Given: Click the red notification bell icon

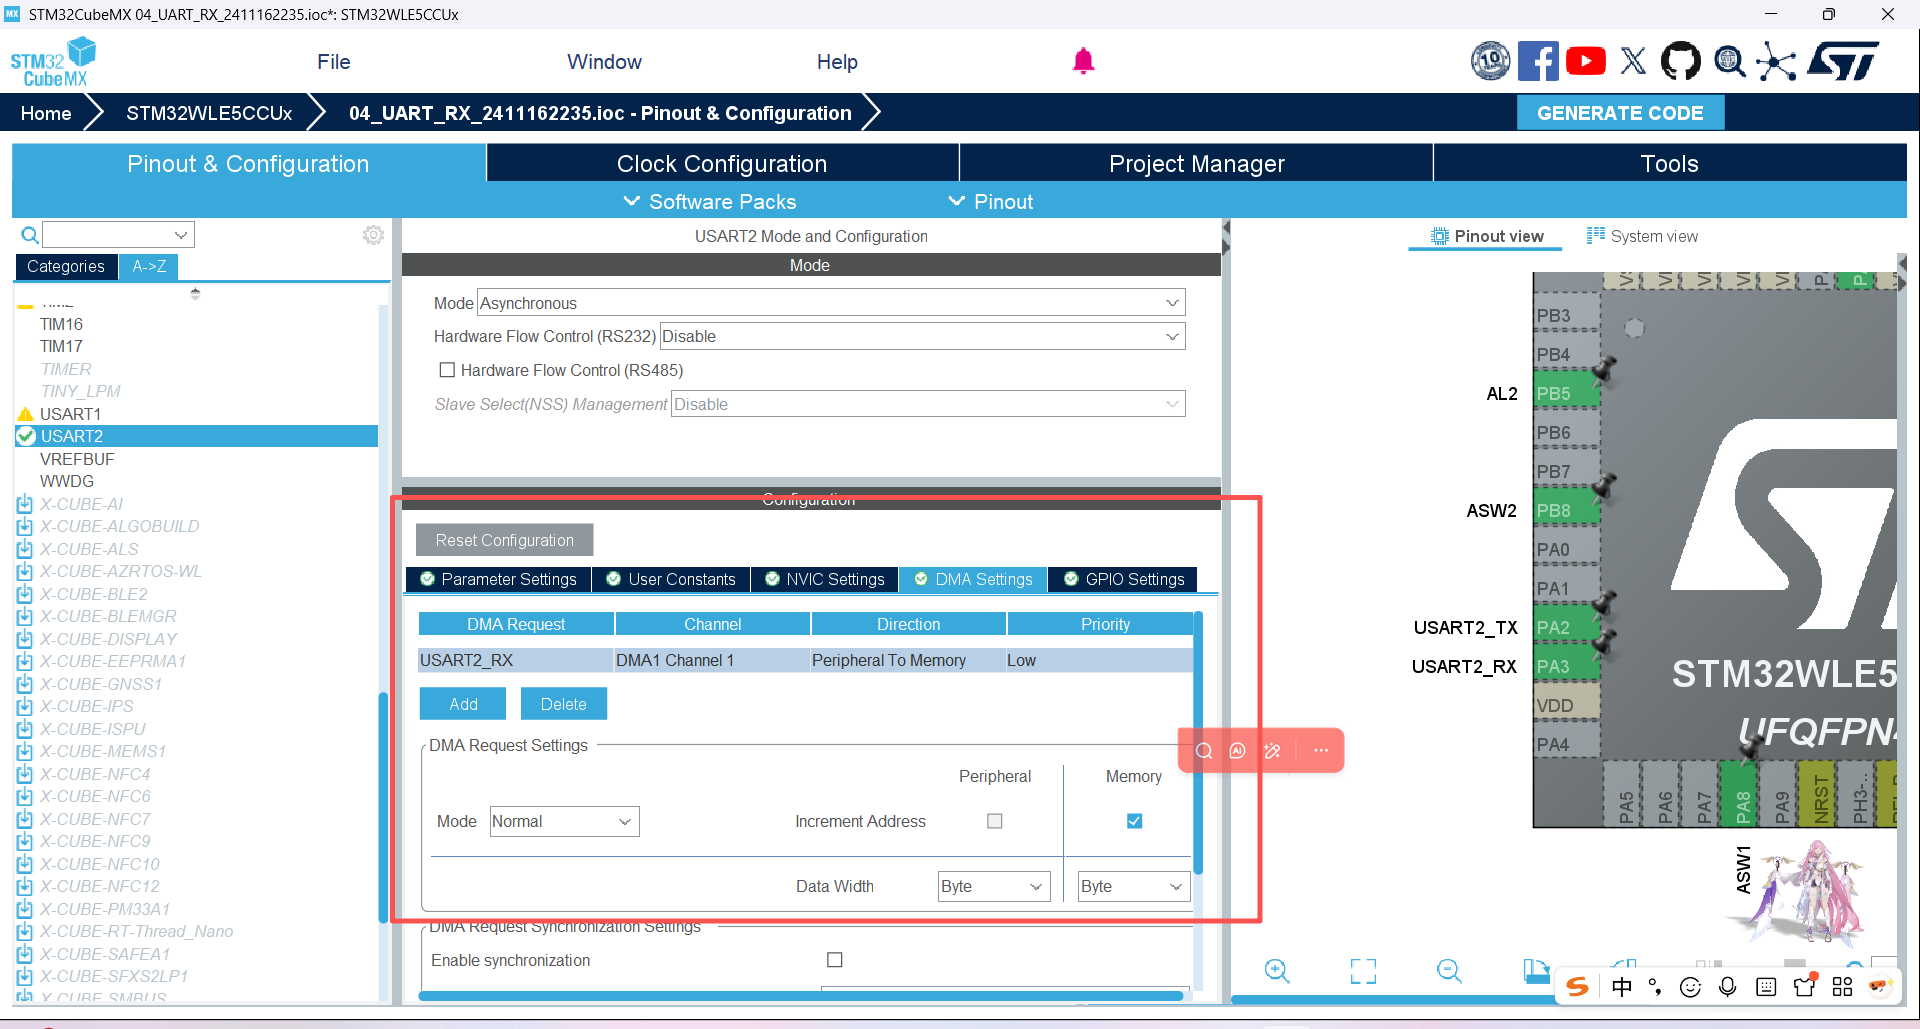Looking at the screenshot, I should point(1083,61).
